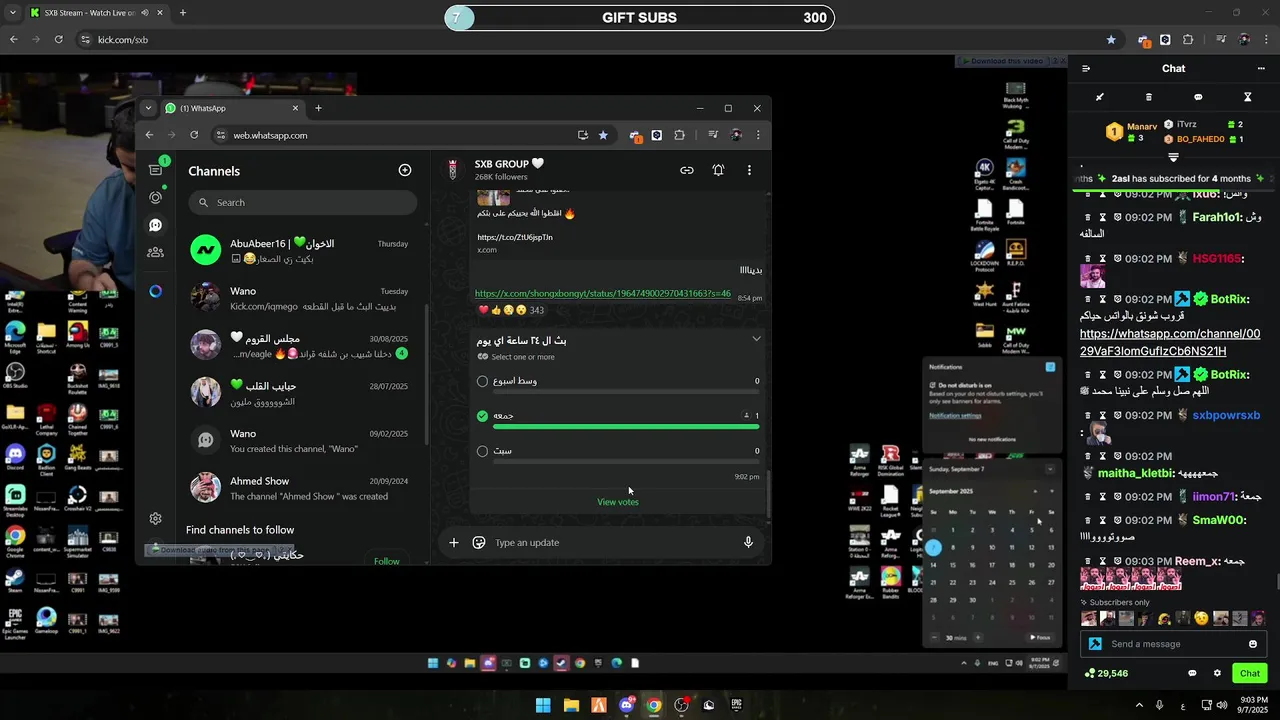This screenshot has width=1280, height=720.
Task: Select September 7 in the calendar
Action: click(x=933, y=548)
